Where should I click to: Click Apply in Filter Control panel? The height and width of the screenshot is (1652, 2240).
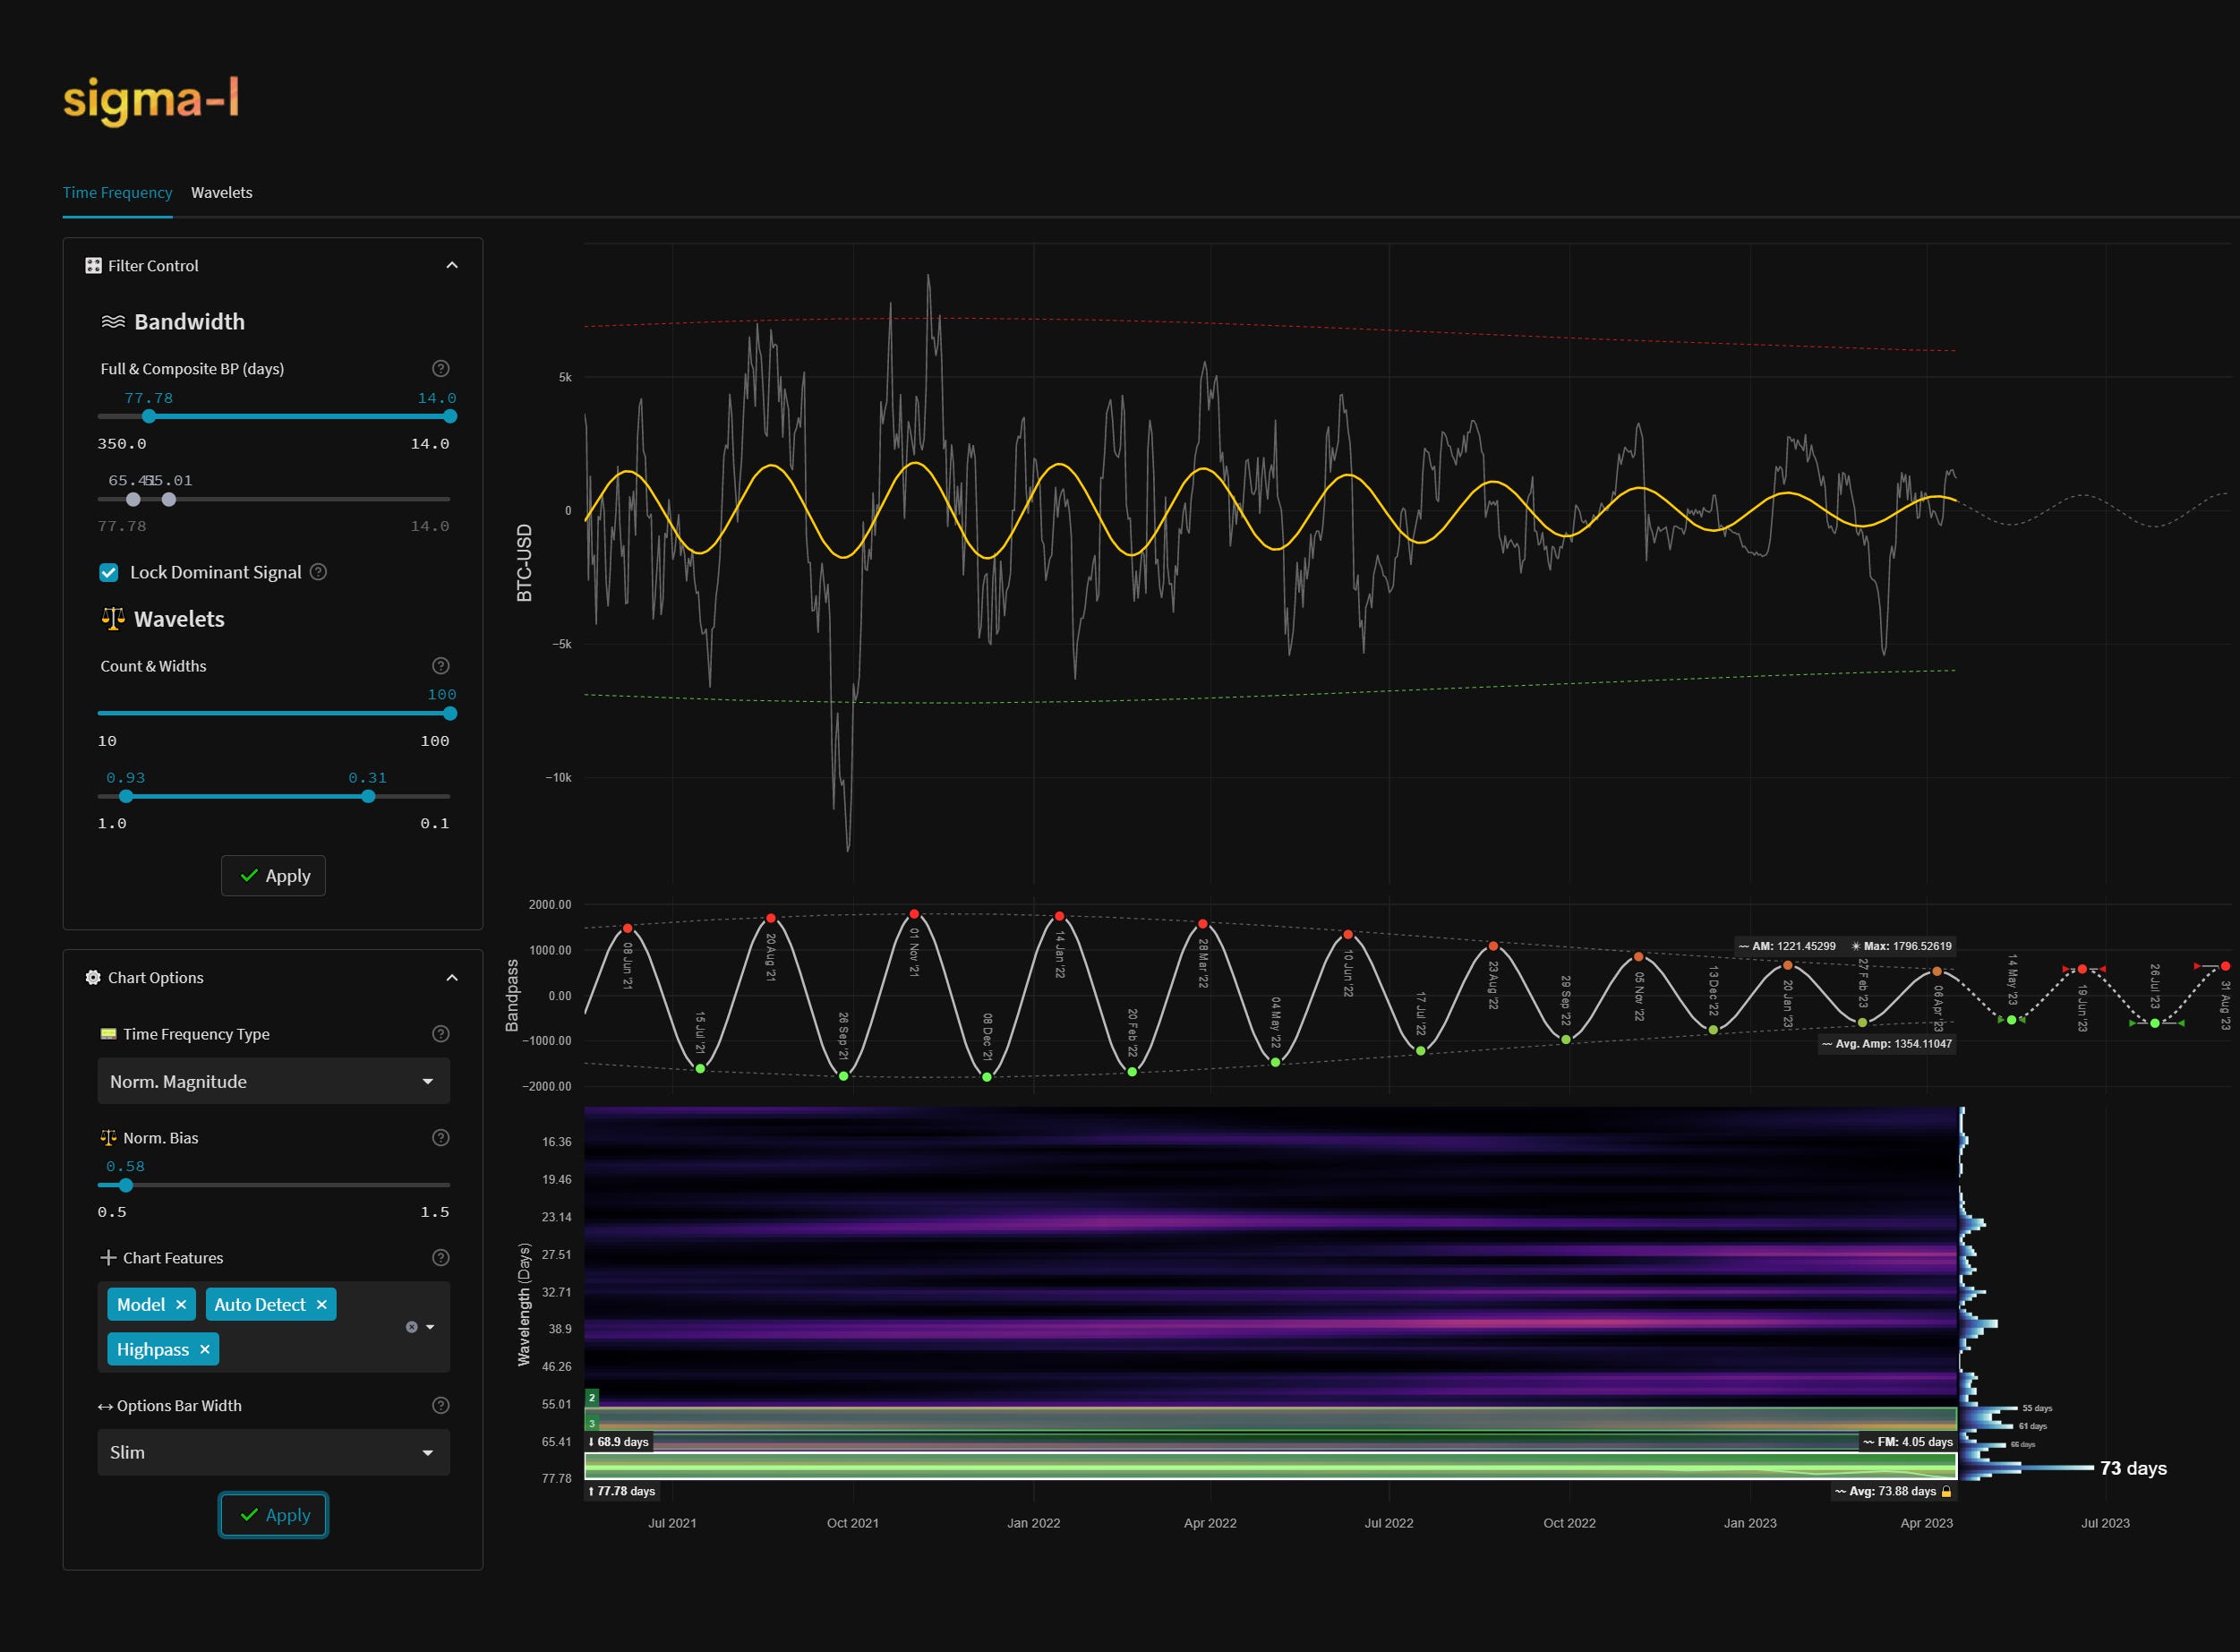pos(273,876)
